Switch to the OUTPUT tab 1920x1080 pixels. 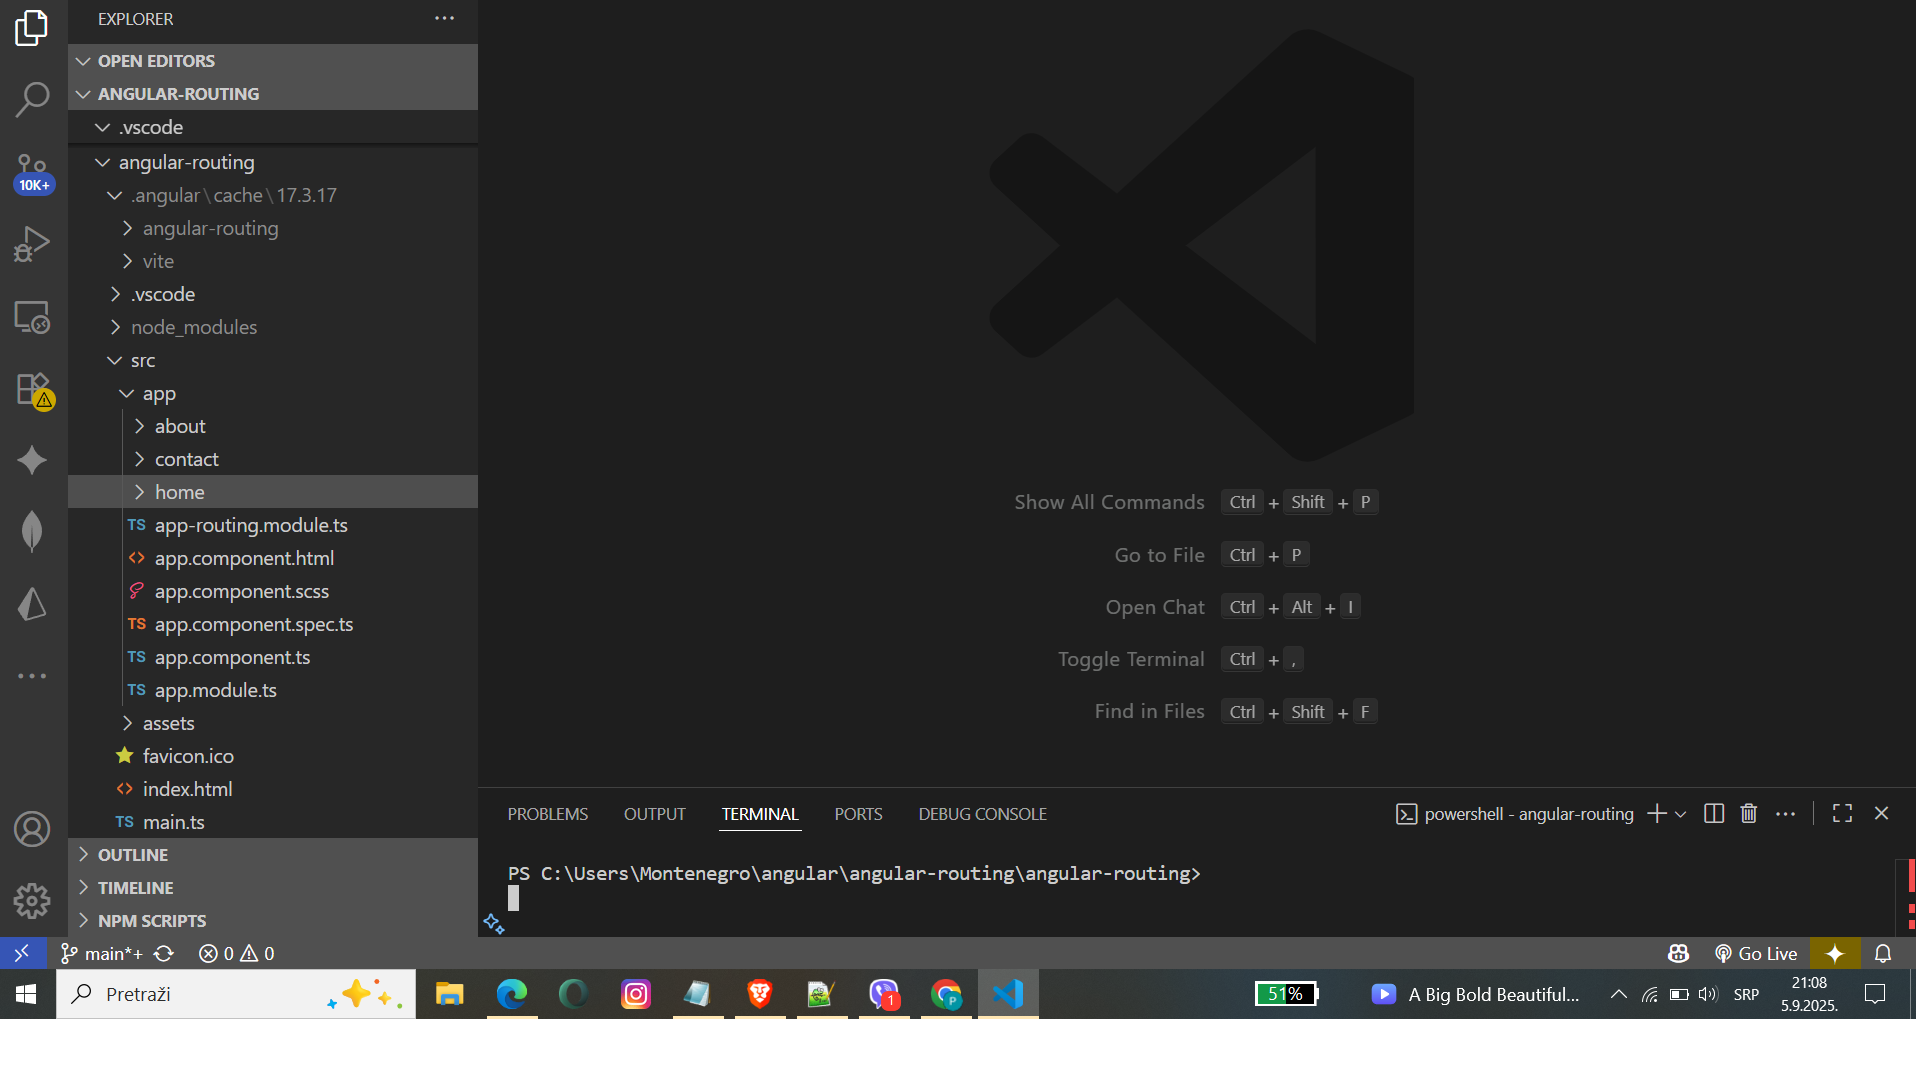click(655, 814)
